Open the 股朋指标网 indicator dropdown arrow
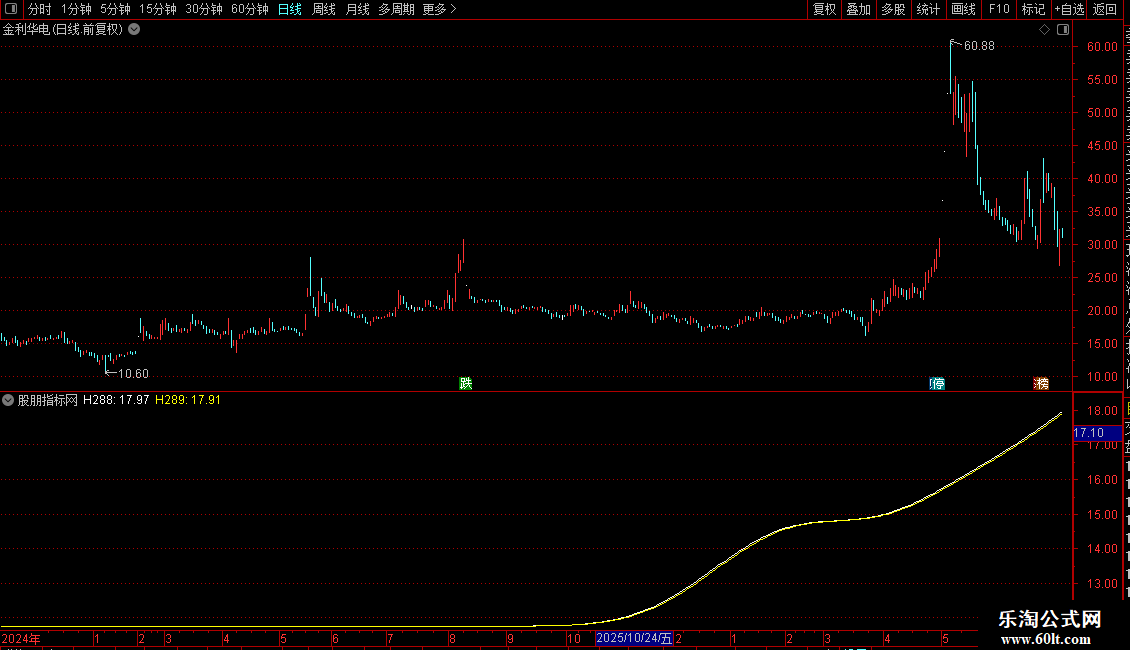This screenshot has height=650, width=1130. tap(8, 400)
